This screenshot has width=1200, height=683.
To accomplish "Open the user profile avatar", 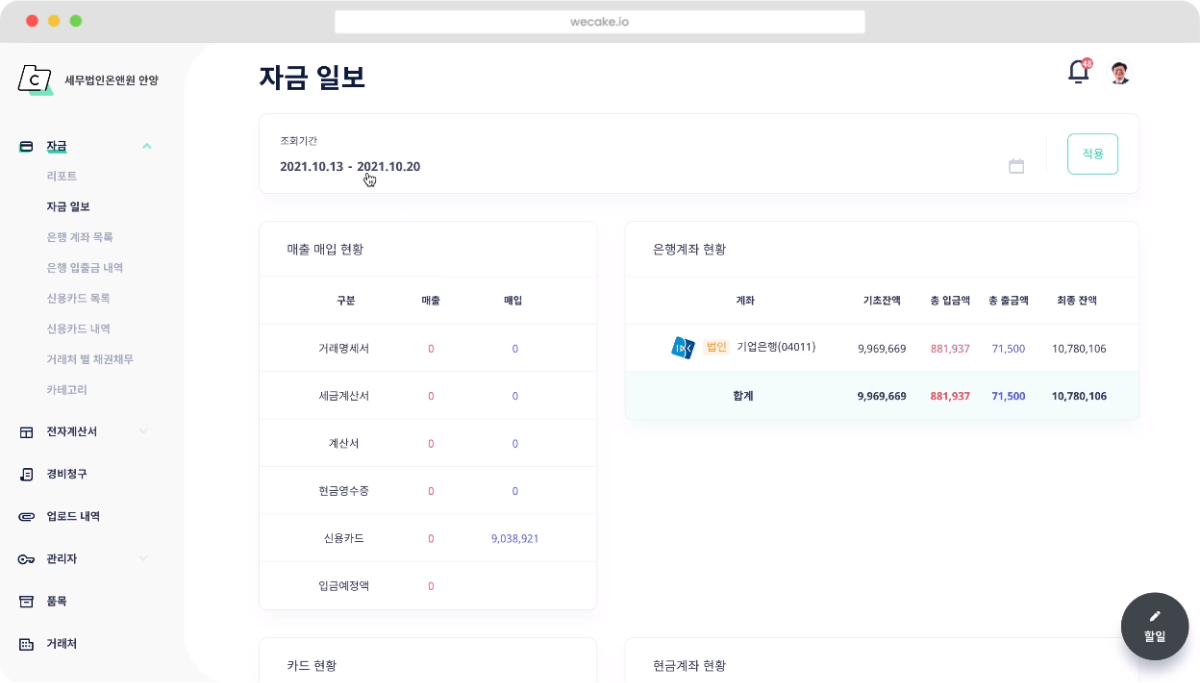I will tap(1119, 73).
